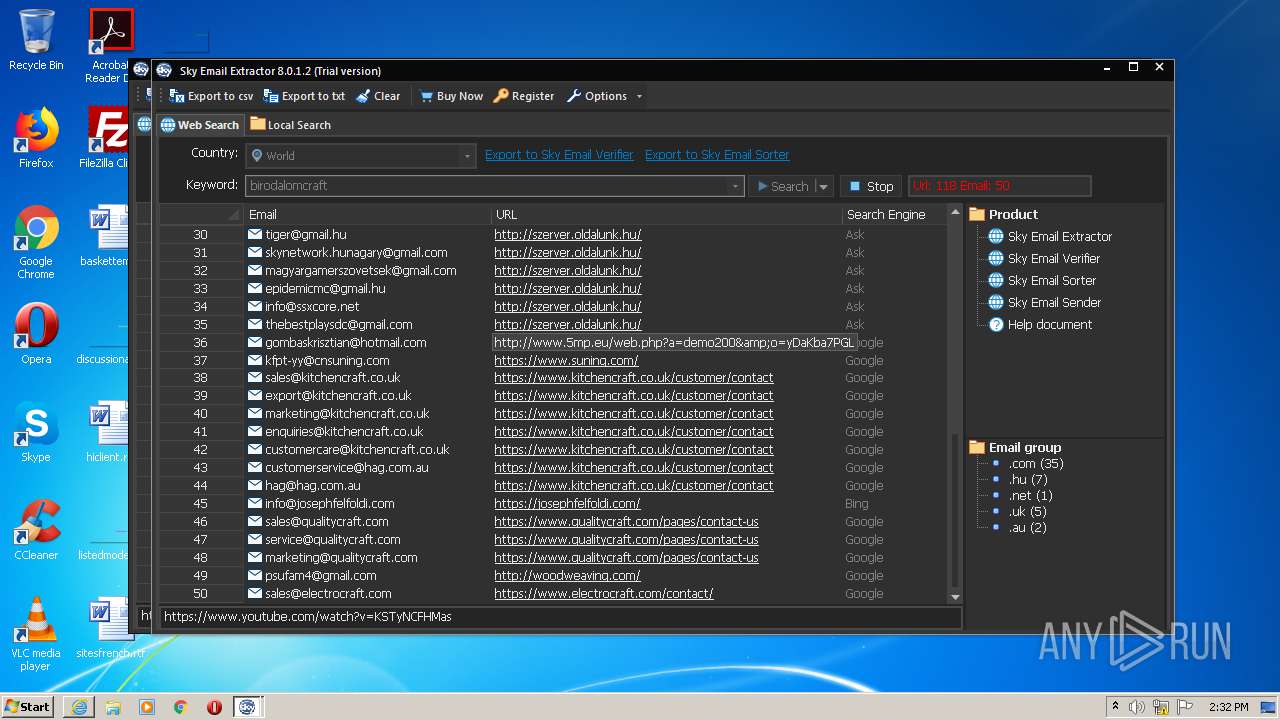
Task: Switch to the Web Search tab
Action: click(199, 125)
